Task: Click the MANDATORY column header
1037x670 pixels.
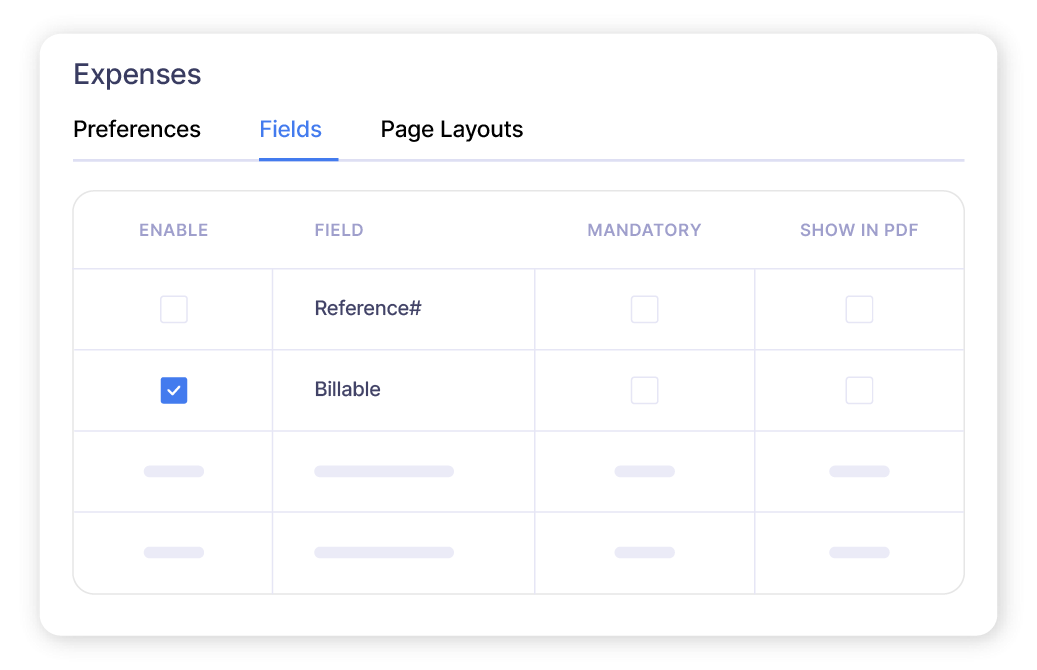Action: point(644,229)
